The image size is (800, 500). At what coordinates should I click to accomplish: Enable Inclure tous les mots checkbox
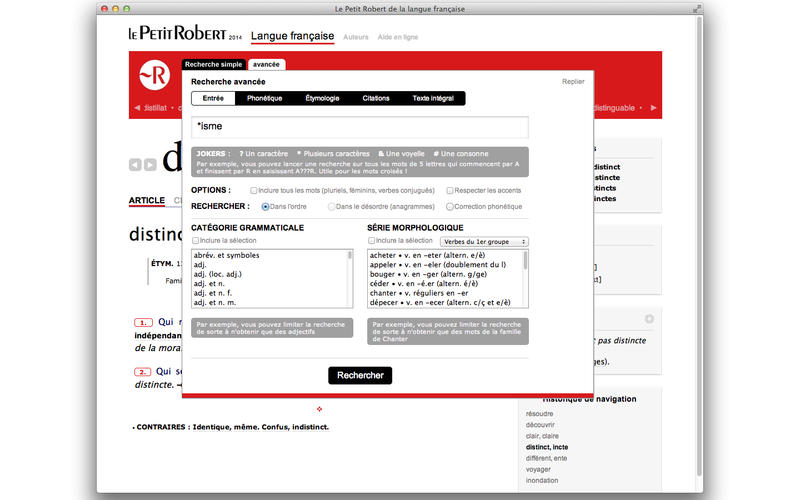click(x=254, y=190)
